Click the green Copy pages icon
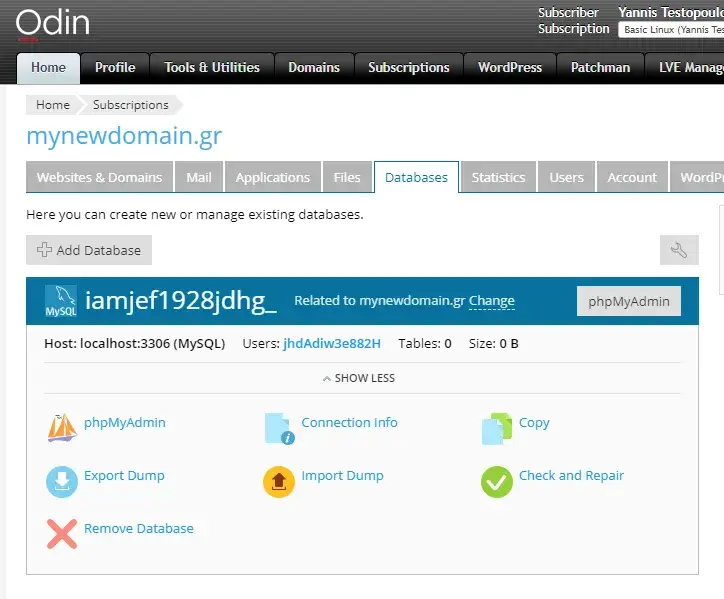This screenshot has width=724, height=599. tap(497, 429)
